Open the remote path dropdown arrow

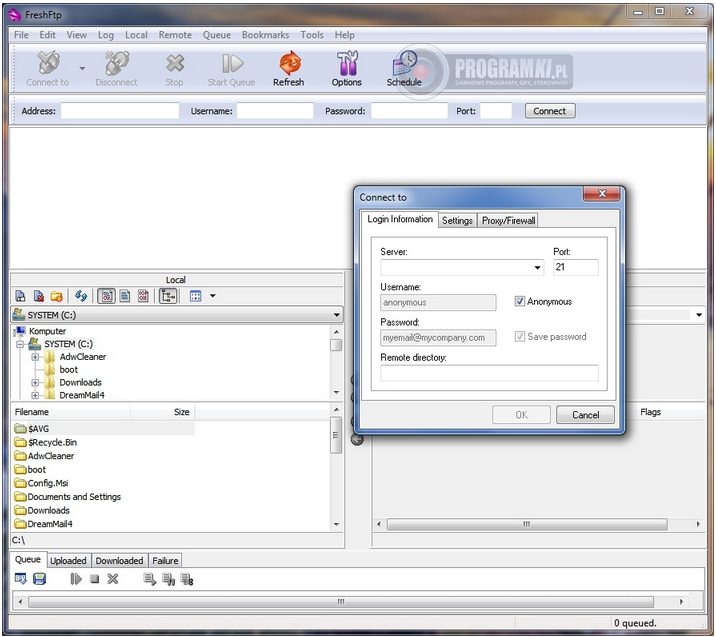pos(699,315)
